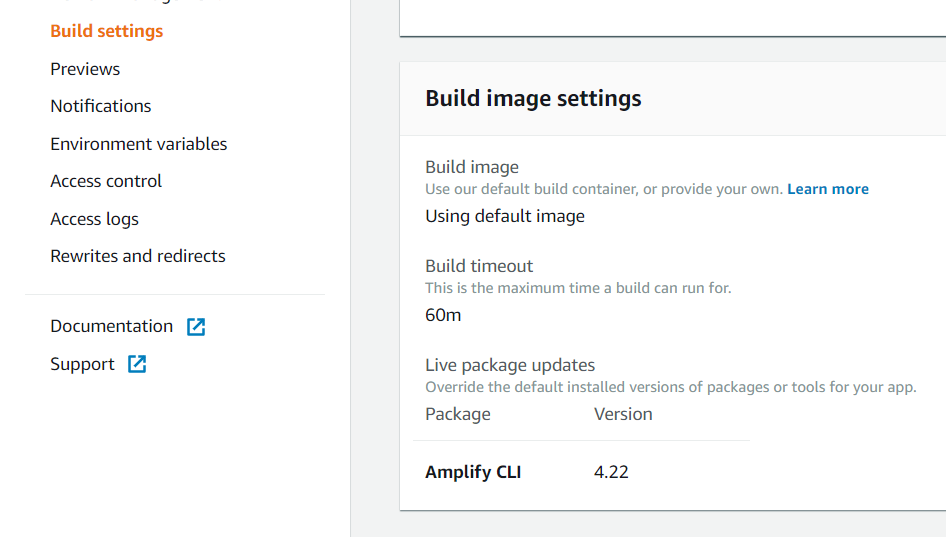Go to Notifications in the sidebar

pos(101,106)
